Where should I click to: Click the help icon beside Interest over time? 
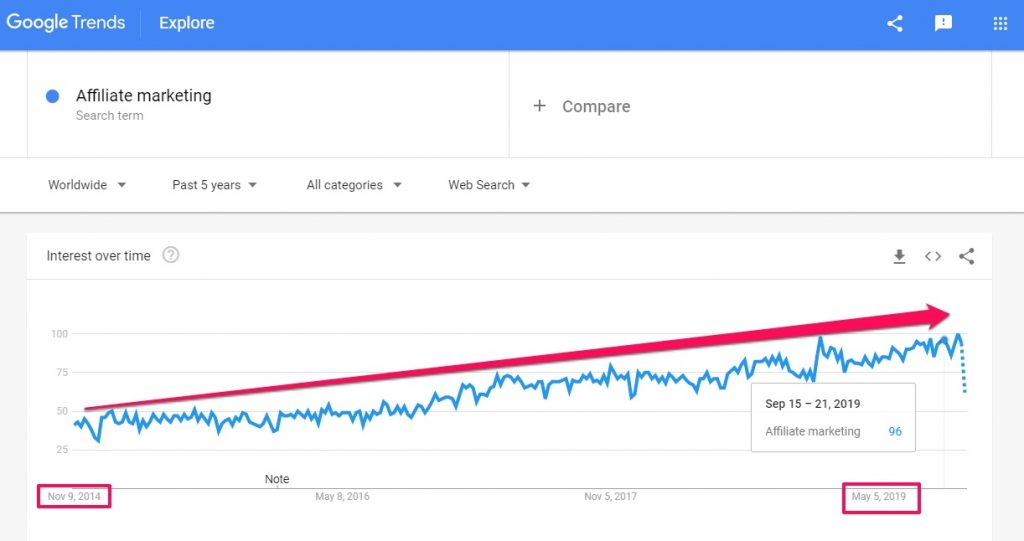(x=171, y=255)
